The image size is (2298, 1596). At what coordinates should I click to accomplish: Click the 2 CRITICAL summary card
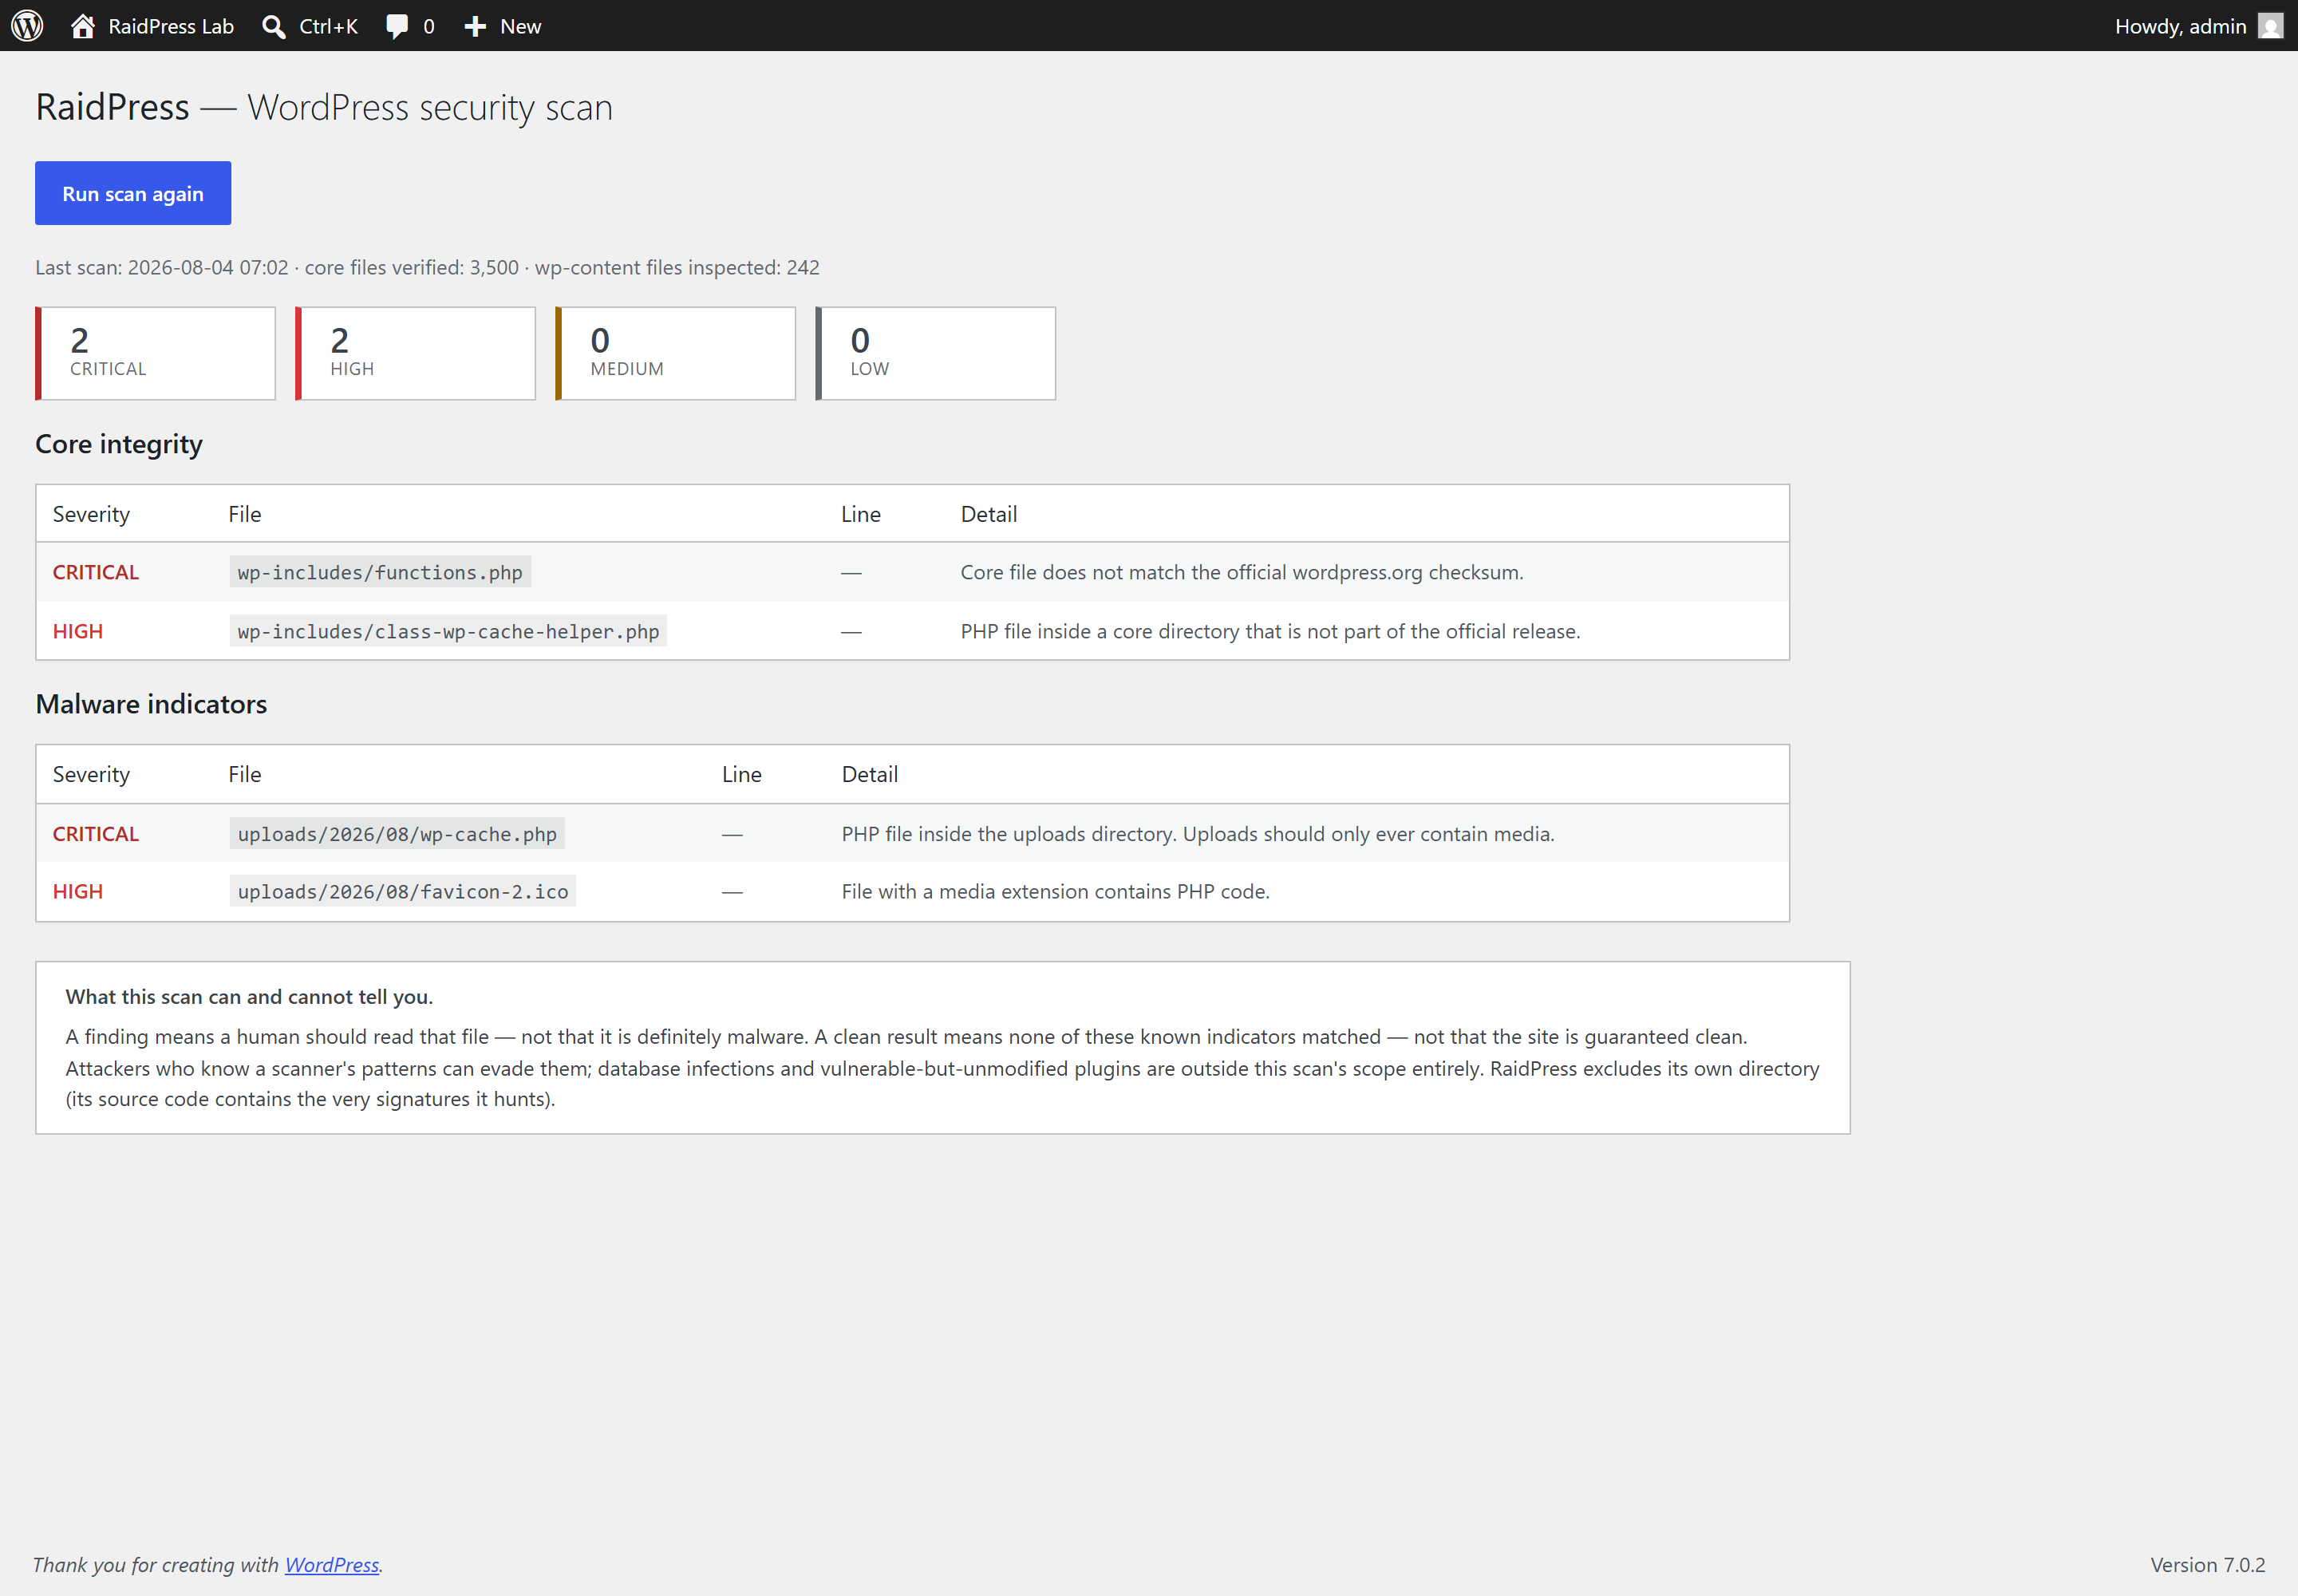coord(155,353)
